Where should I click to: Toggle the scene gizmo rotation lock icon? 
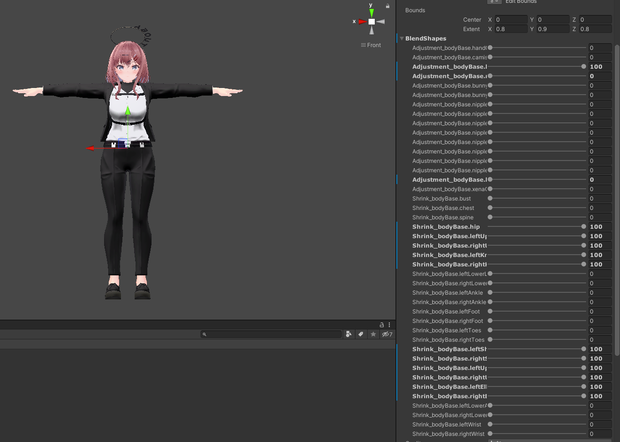[x=388, y=6]
